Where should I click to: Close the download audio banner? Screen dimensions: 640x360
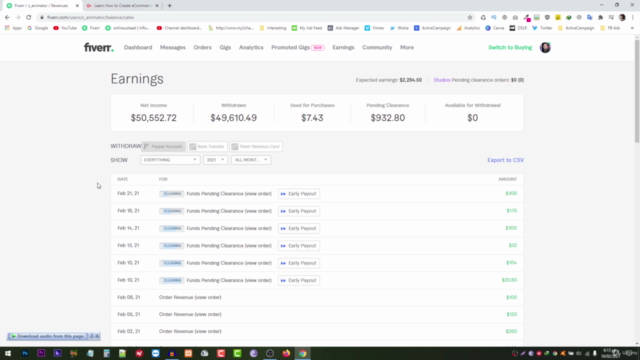tap(97, 336)
